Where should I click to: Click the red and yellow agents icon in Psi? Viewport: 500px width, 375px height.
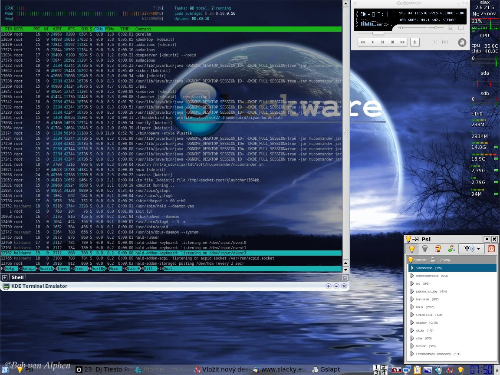click(x=438, y=249)
